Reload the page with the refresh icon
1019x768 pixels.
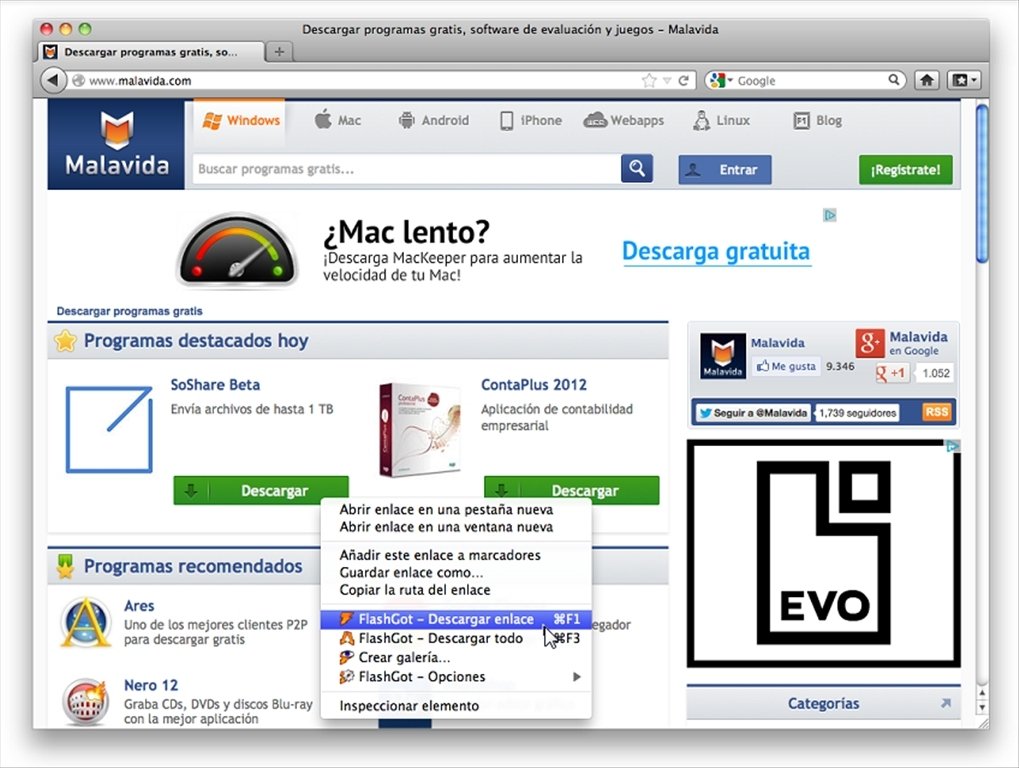(x=684, y=81)
